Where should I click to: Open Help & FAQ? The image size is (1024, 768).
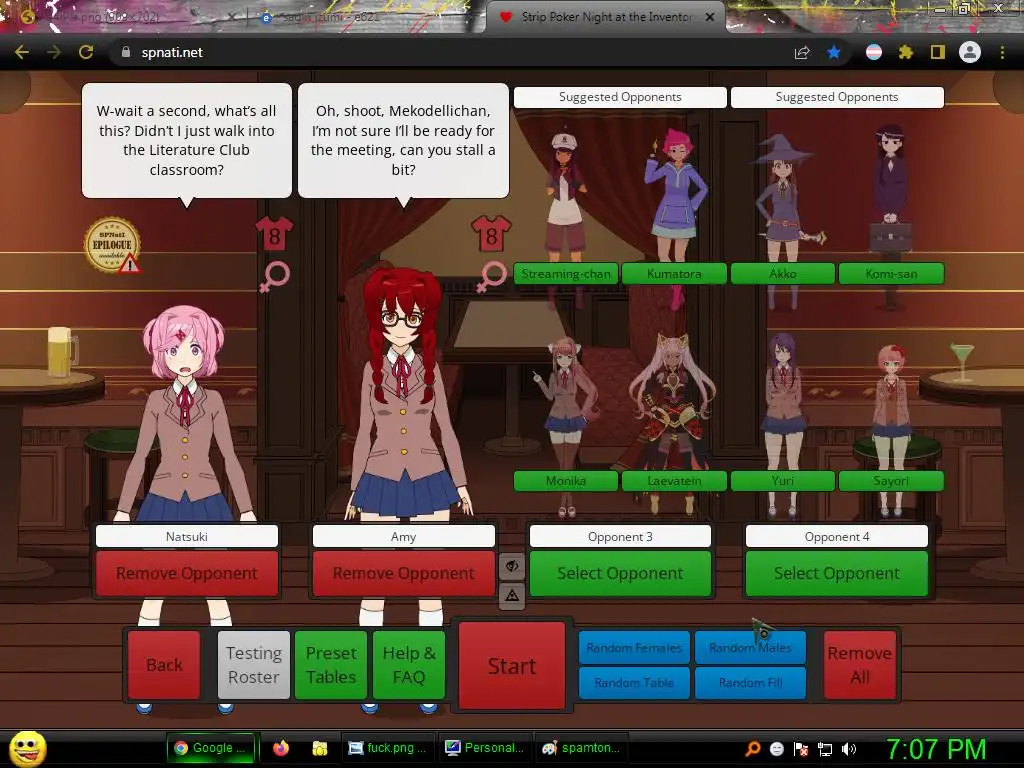(x=409, y=665)
